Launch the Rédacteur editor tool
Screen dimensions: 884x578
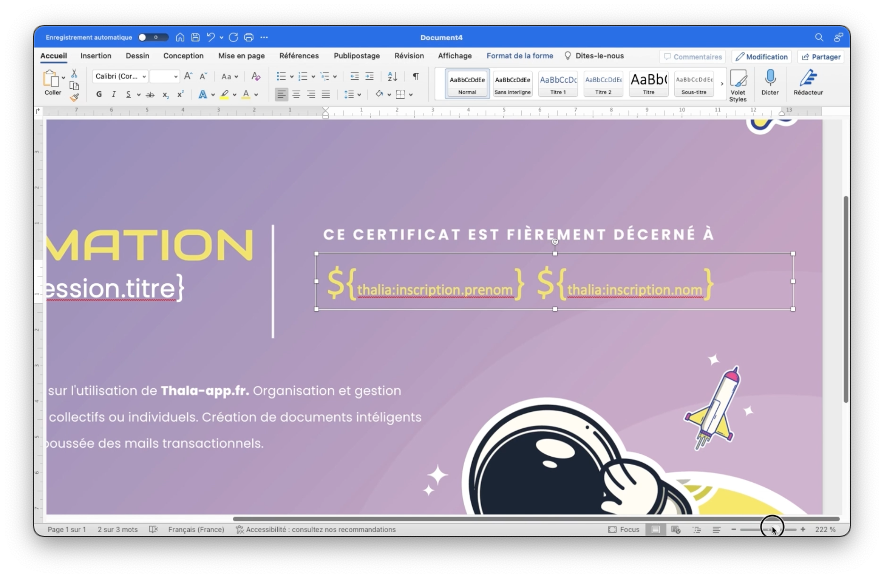pos(808,82)
